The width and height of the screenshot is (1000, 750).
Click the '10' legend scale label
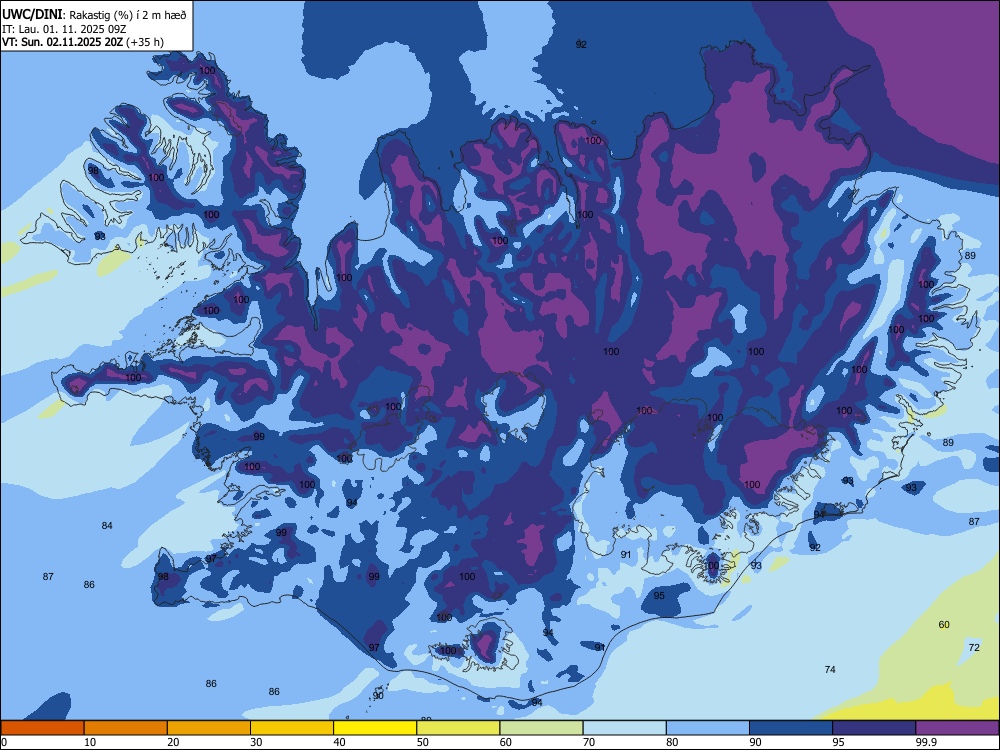coord(90,742)
